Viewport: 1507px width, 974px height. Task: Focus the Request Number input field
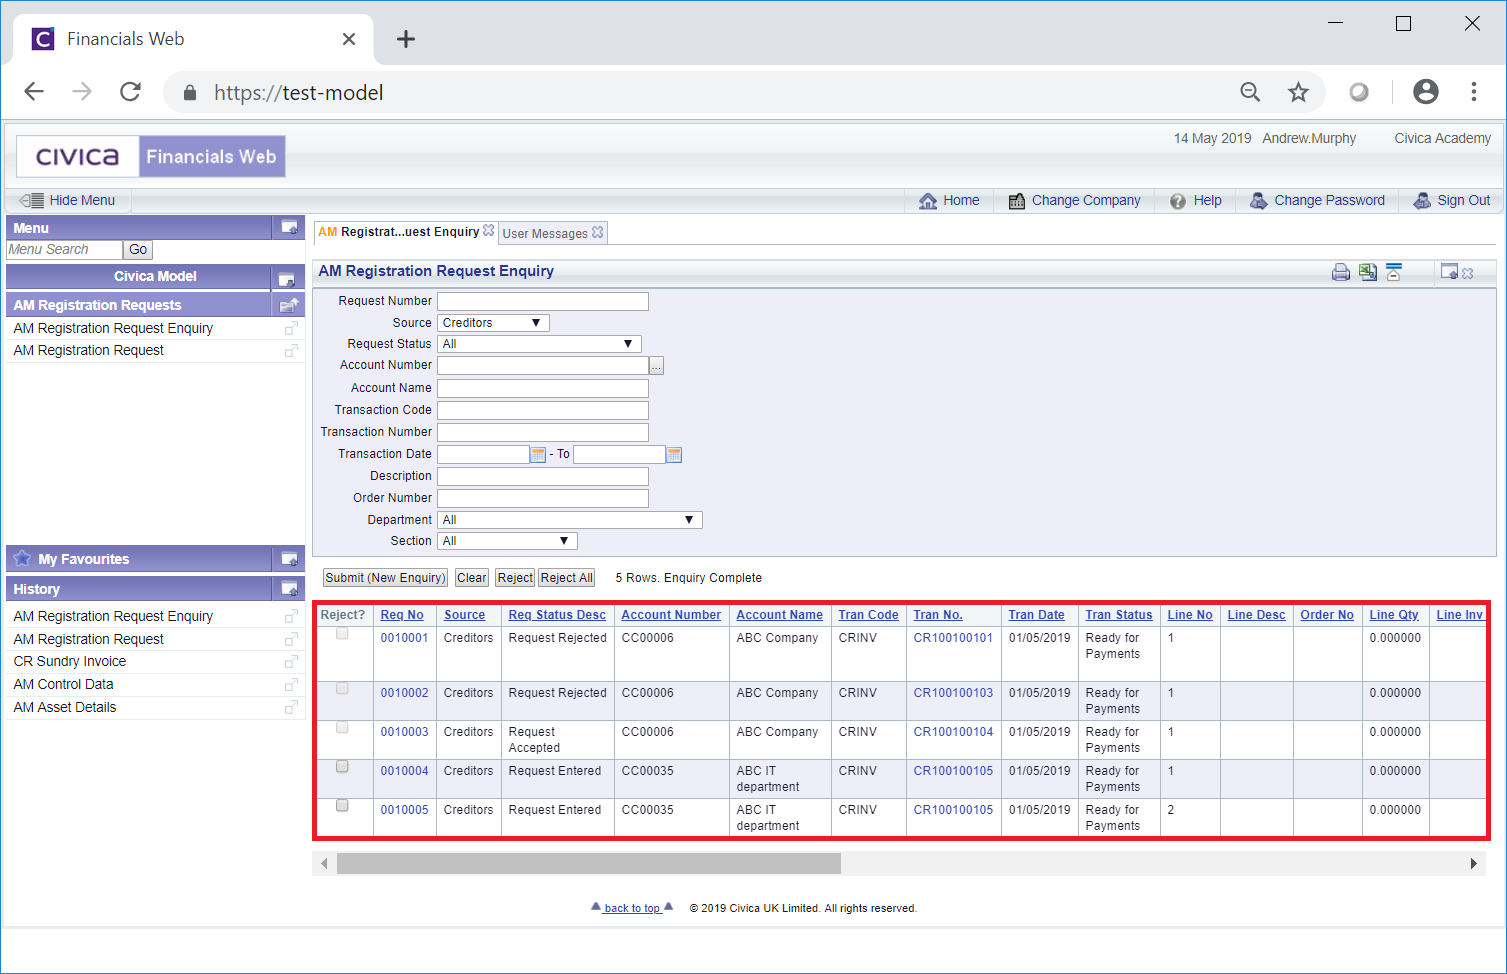pyautogui.click(x=543, y=301)
